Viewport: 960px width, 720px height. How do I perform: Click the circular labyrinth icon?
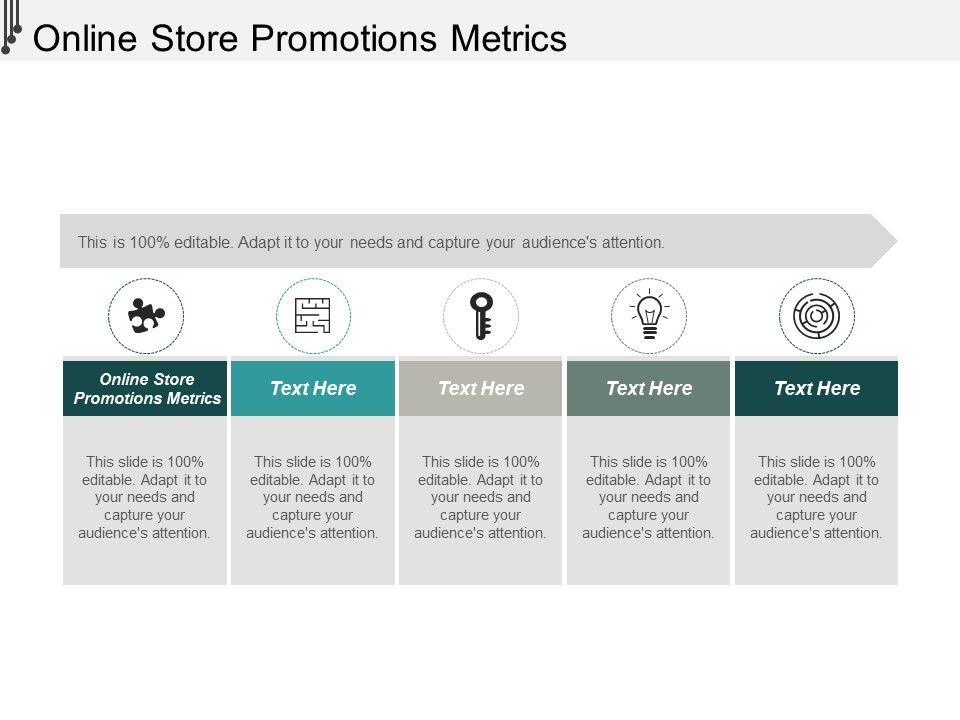tap(817, 316)
